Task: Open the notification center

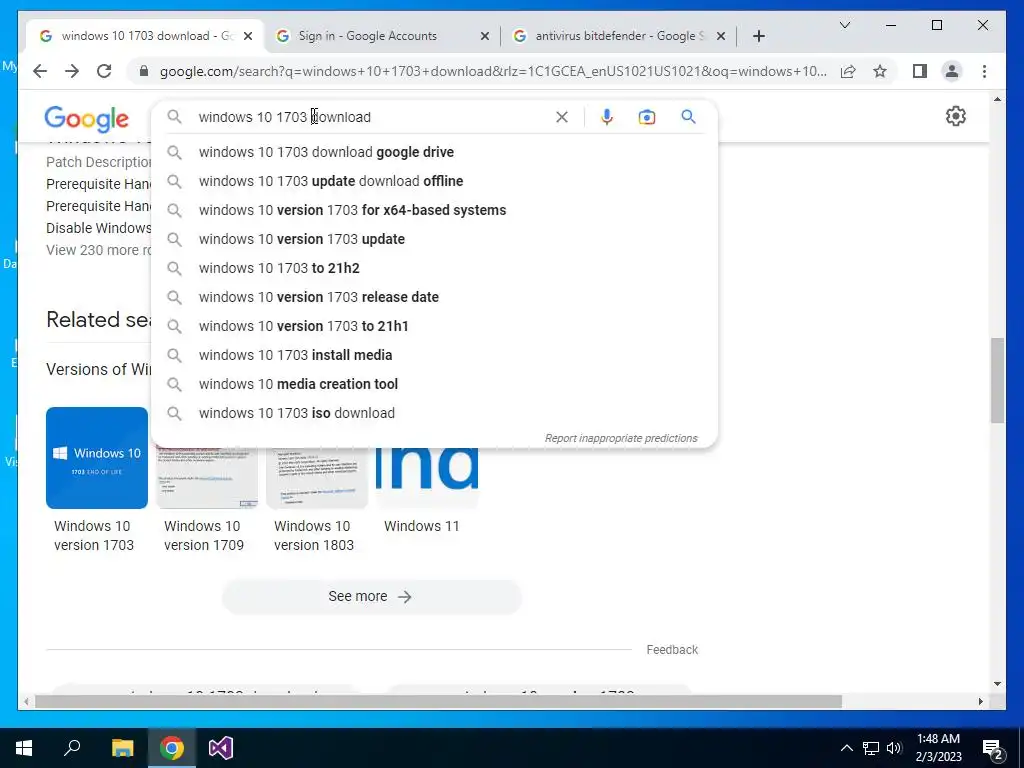Action: coord(993,748)
